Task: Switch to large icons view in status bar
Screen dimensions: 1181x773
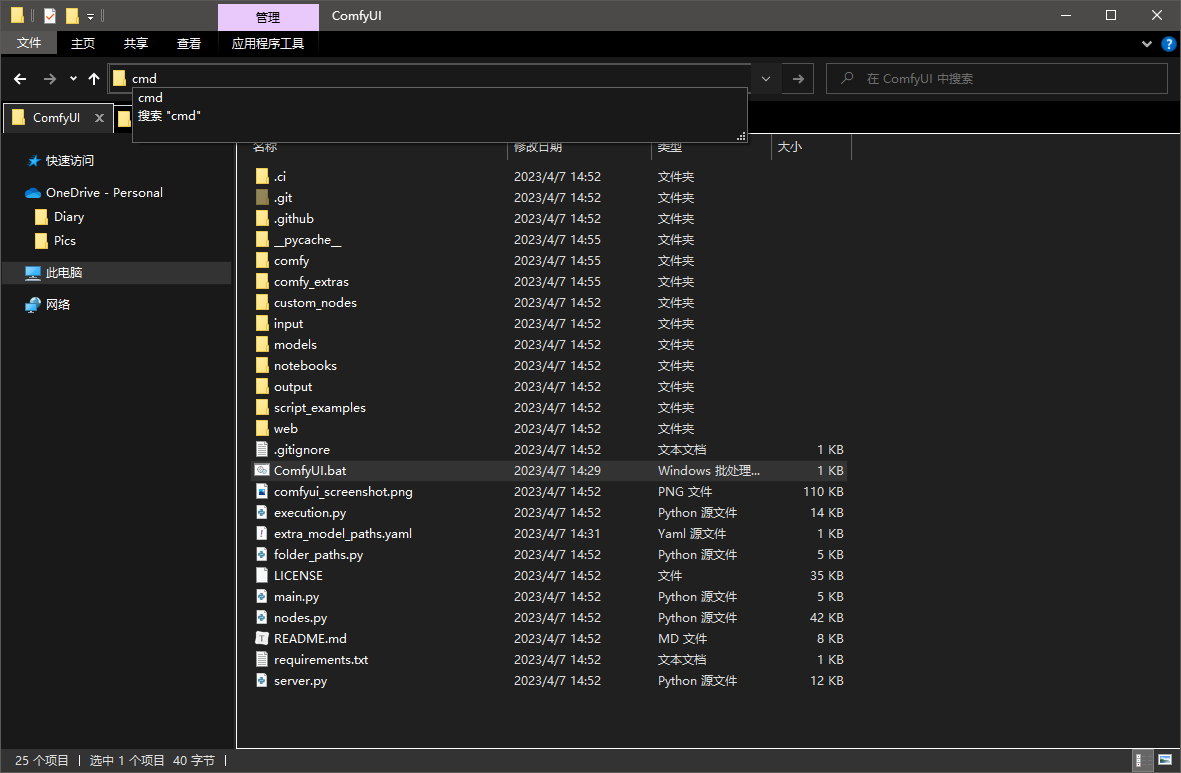Action: tap(1164, 760)
